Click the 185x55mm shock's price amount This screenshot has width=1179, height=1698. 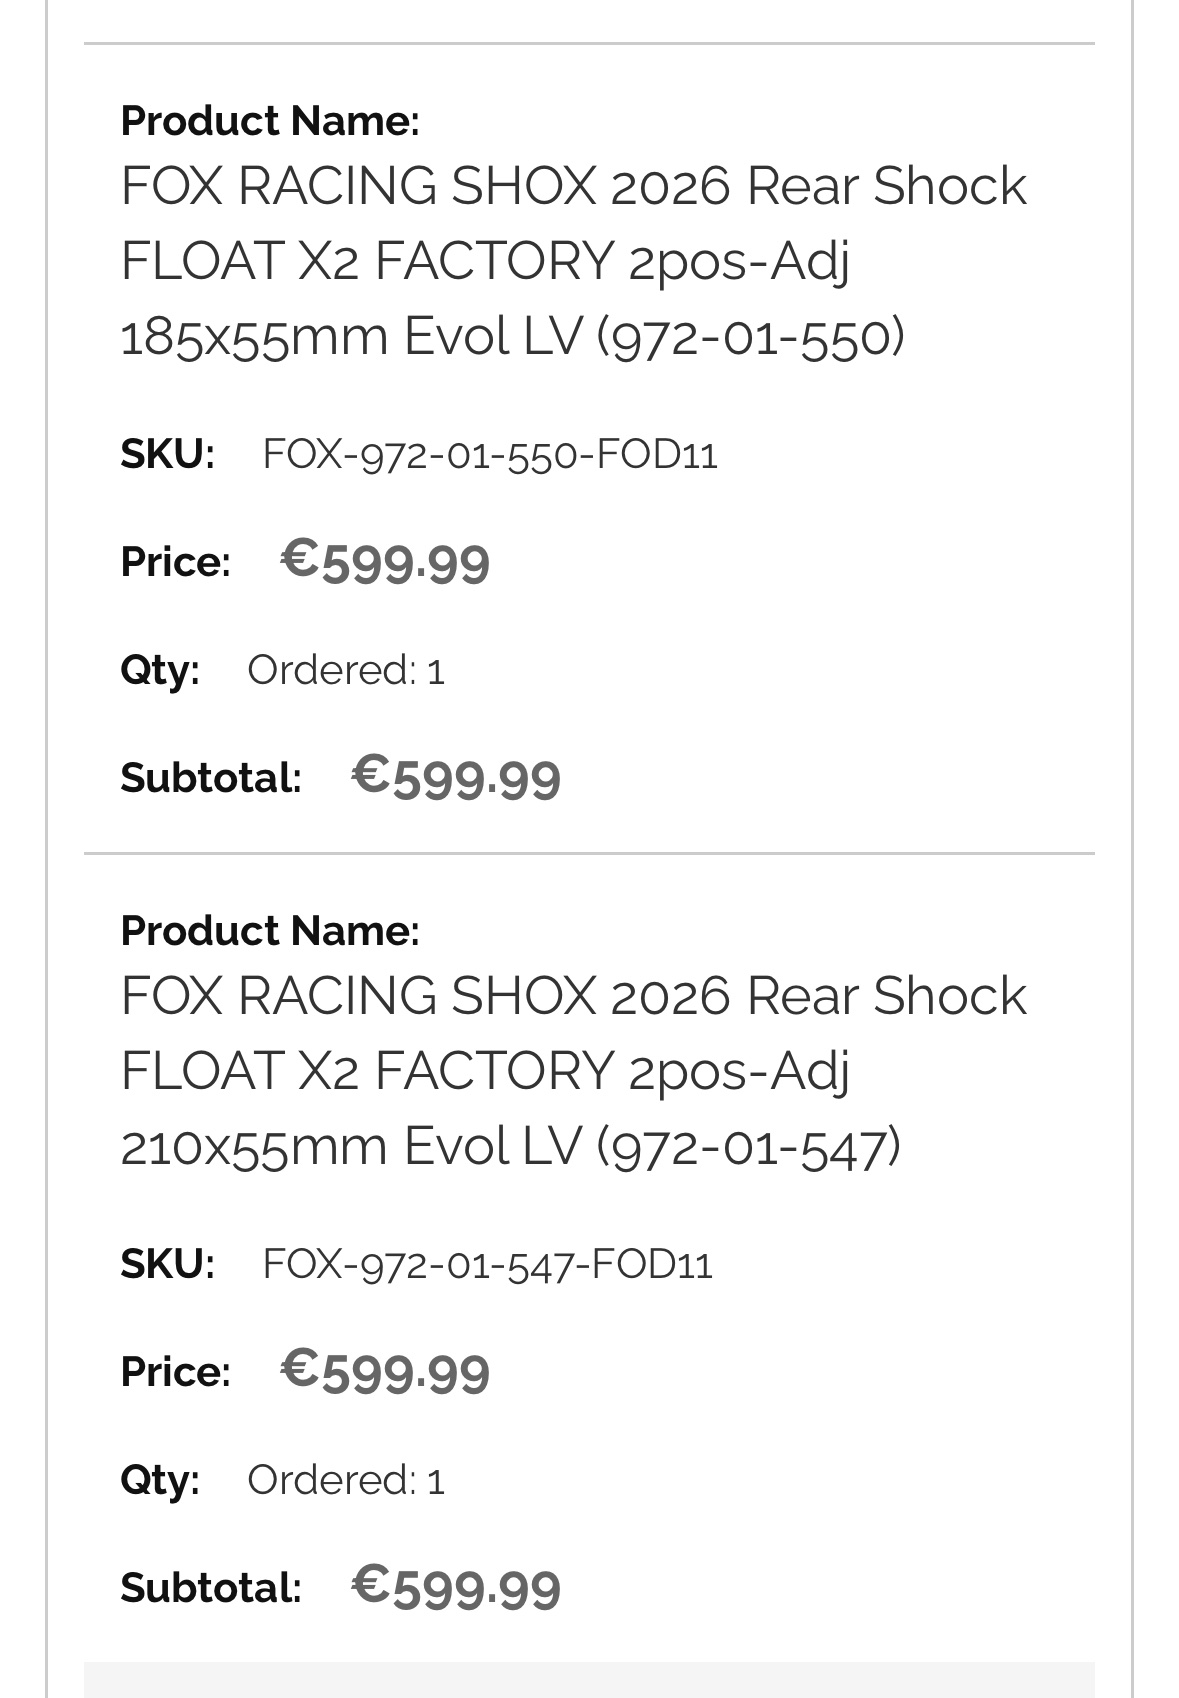[x=385, y=561]
